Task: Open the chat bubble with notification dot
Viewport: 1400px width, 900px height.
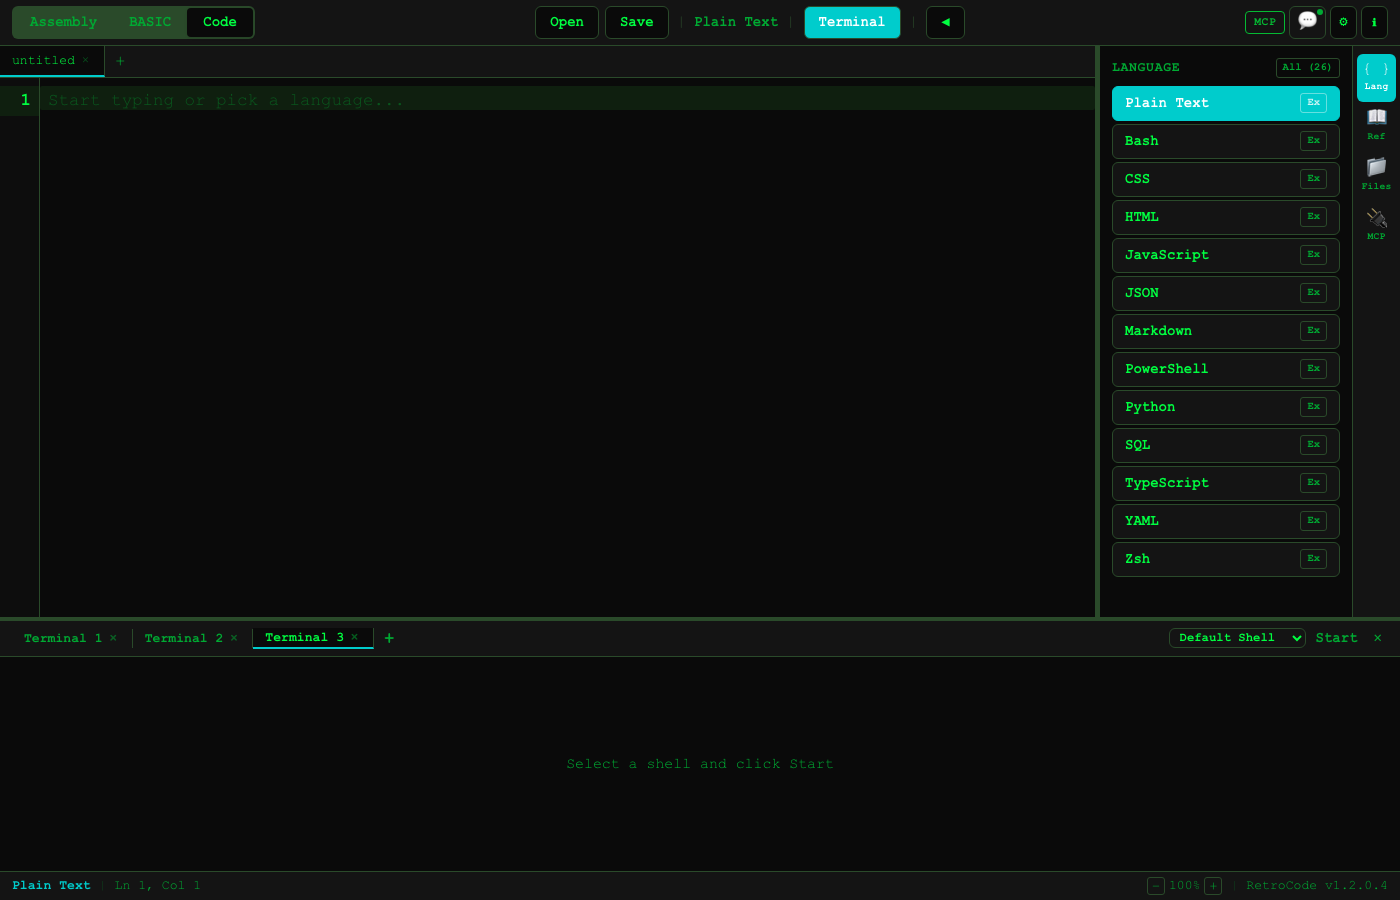Action: click(1307, 22)
